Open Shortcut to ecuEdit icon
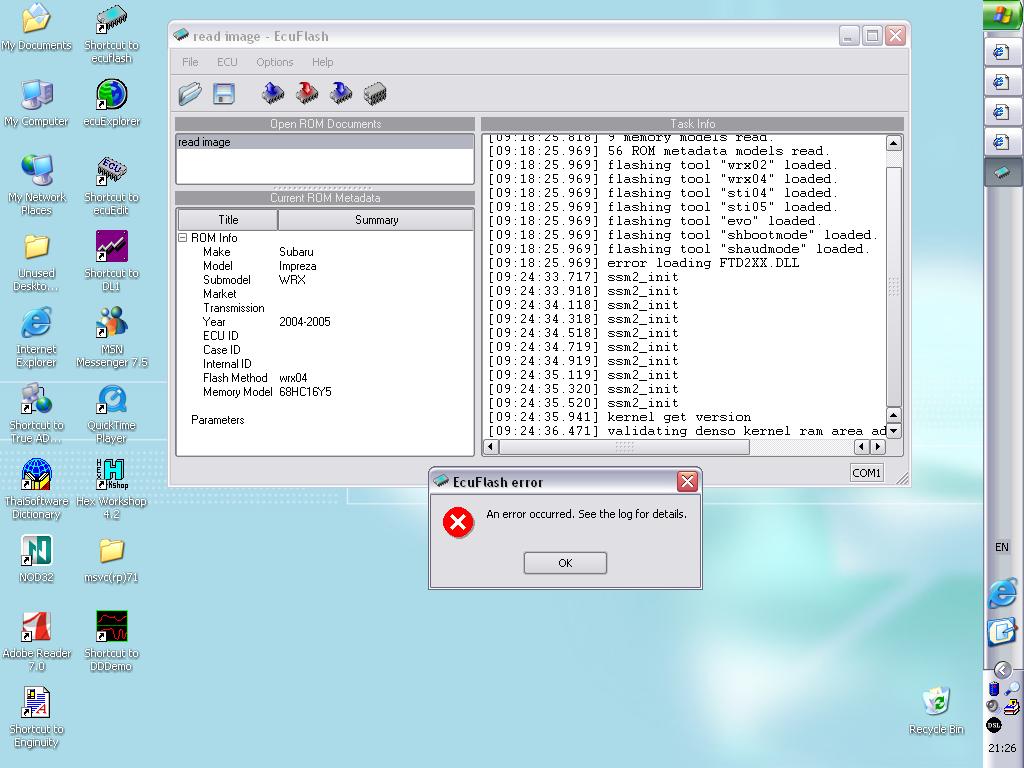 coord(111,186)
